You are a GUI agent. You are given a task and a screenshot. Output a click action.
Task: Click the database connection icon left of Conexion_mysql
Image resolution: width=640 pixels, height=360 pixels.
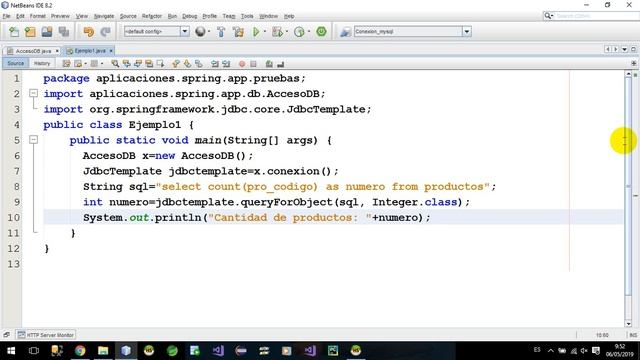345,31
